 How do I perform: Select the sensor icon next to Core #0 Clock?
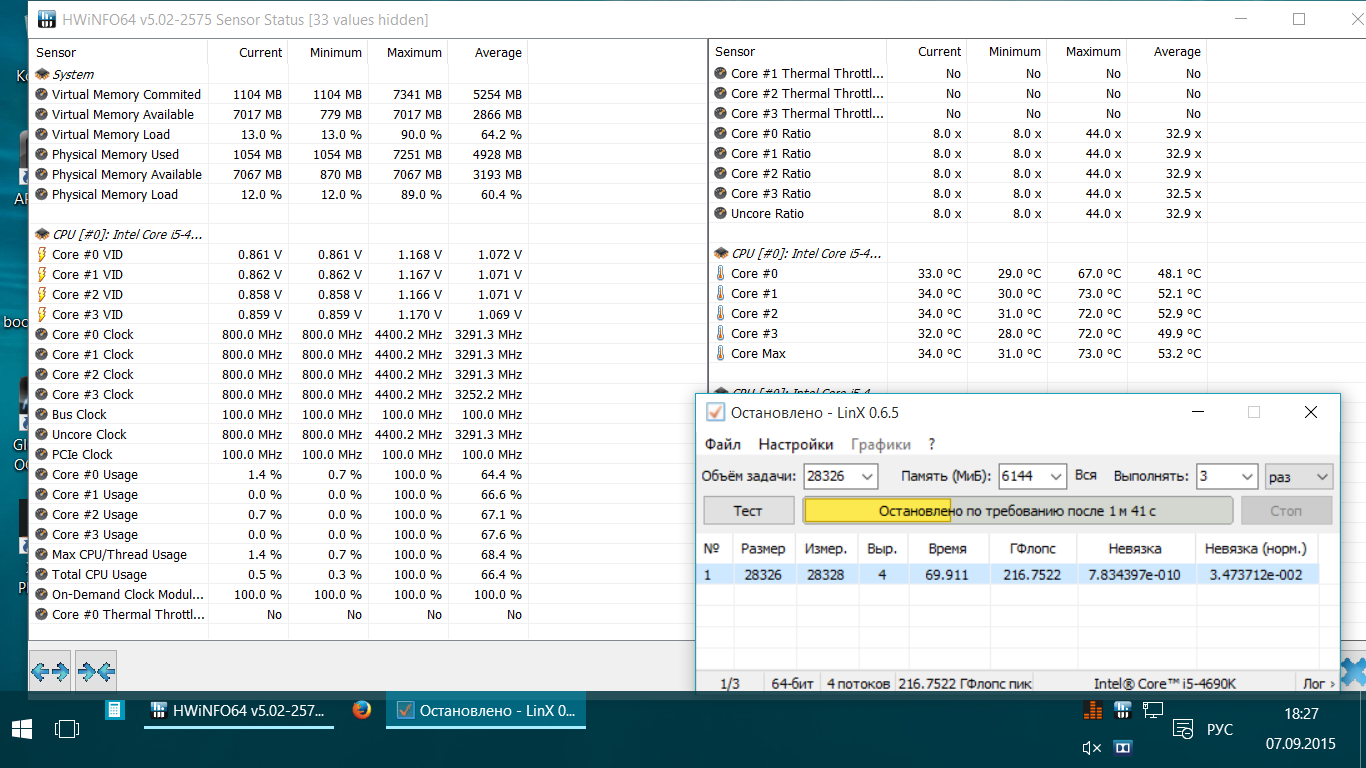pyautogui.click(x=41, y=334)
